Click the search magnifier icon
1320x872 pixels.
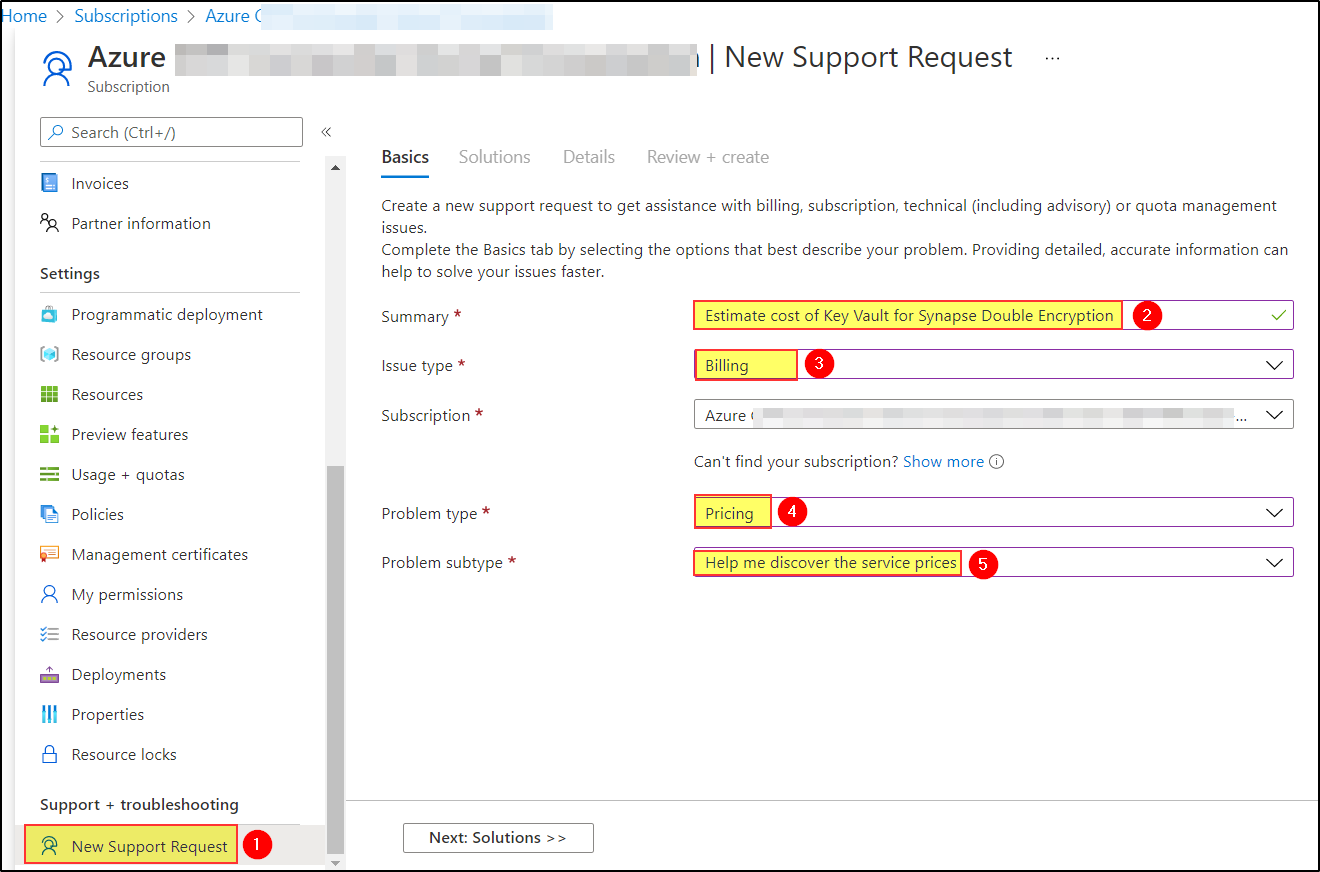point(57,132)
